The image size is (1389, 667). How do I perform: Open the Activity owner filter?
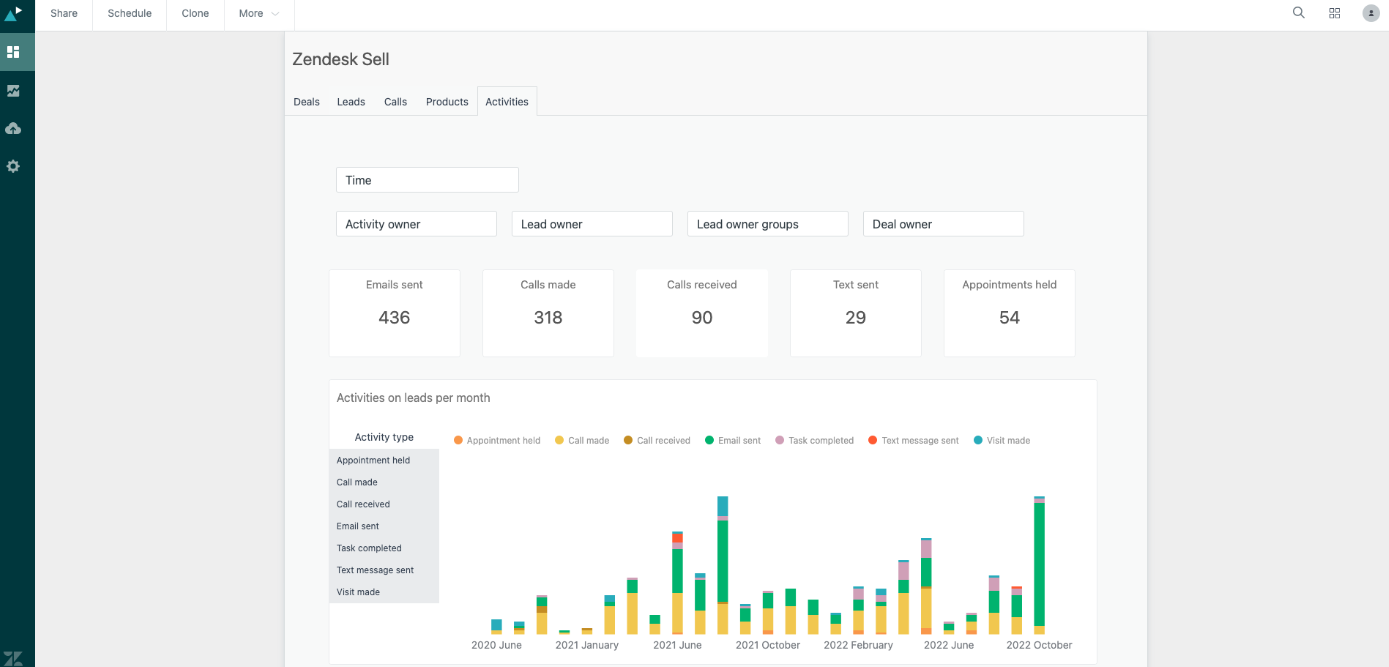point(416,224)
